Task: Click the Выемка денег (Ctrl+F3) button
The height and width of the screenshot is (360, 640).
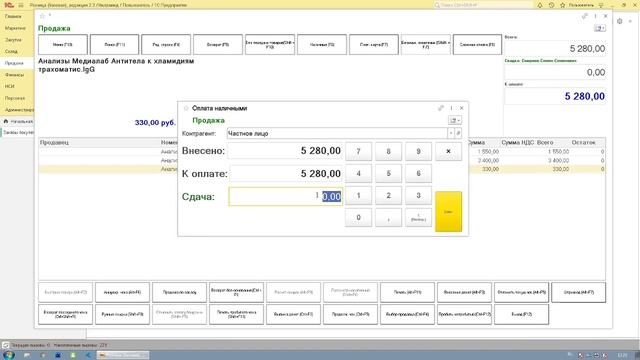Action: point(293,314)
